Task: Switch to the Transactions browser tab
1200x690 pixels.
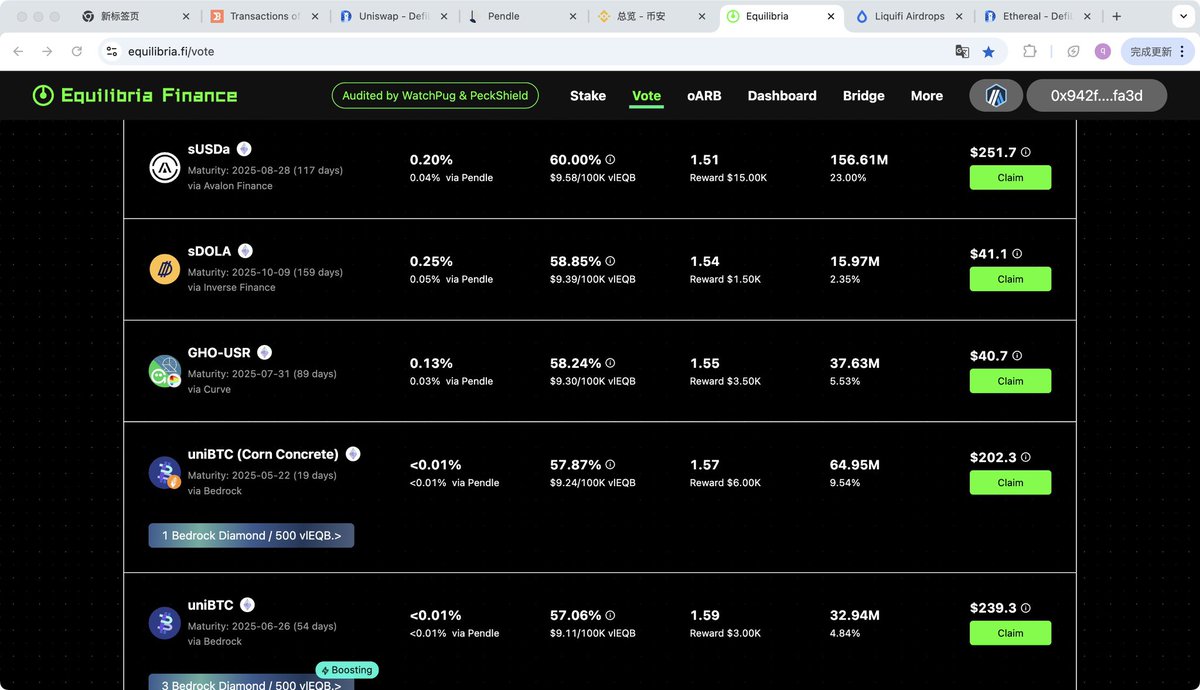Action: tap(262, 17)
